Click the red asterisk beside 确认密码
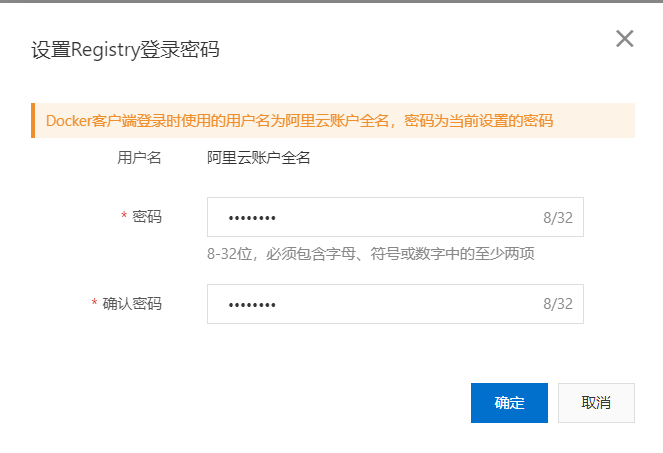 click(95, 304)
